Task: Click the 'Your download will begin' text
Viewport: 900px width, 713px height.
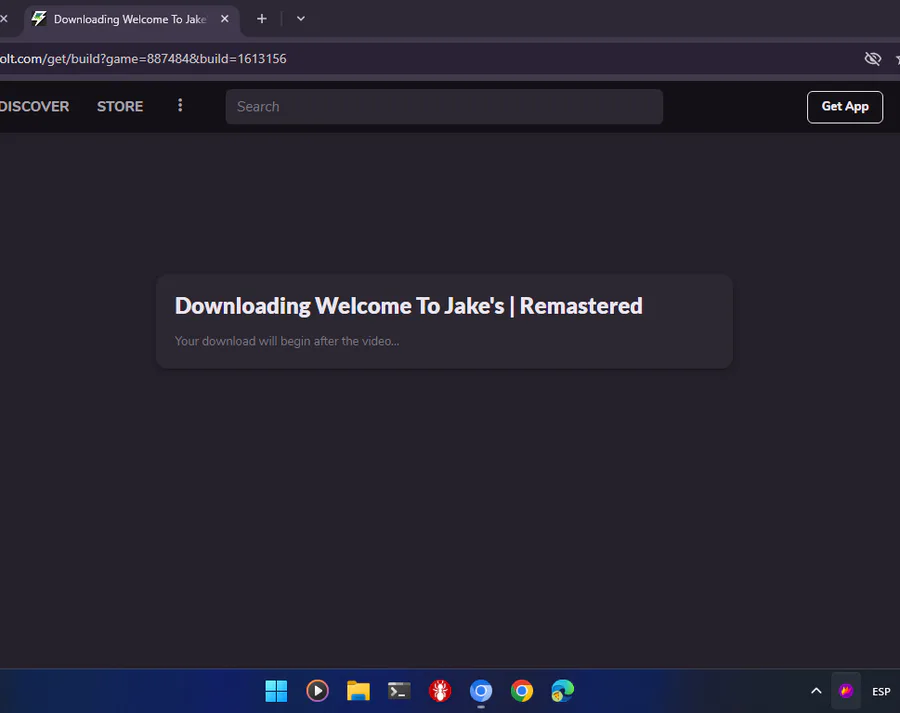Action: point(287,341)
